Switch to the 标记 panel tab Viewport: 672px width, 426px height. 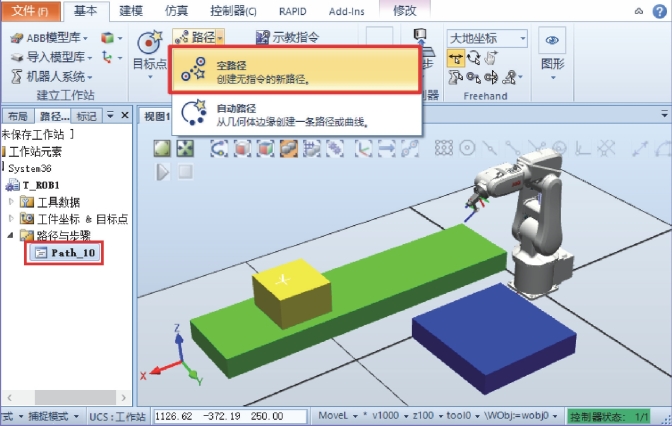tap(87, 116)
